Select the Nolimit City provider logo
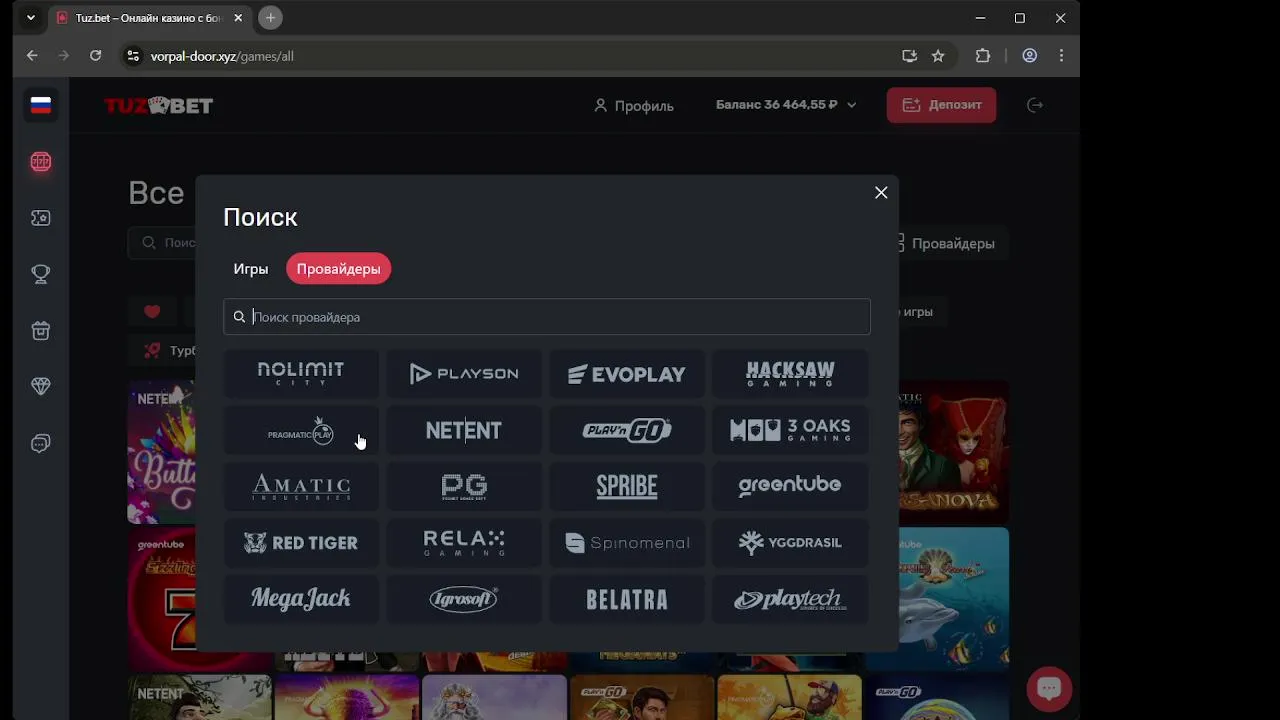Screen dimensions: 1280x720 [301, 374]
